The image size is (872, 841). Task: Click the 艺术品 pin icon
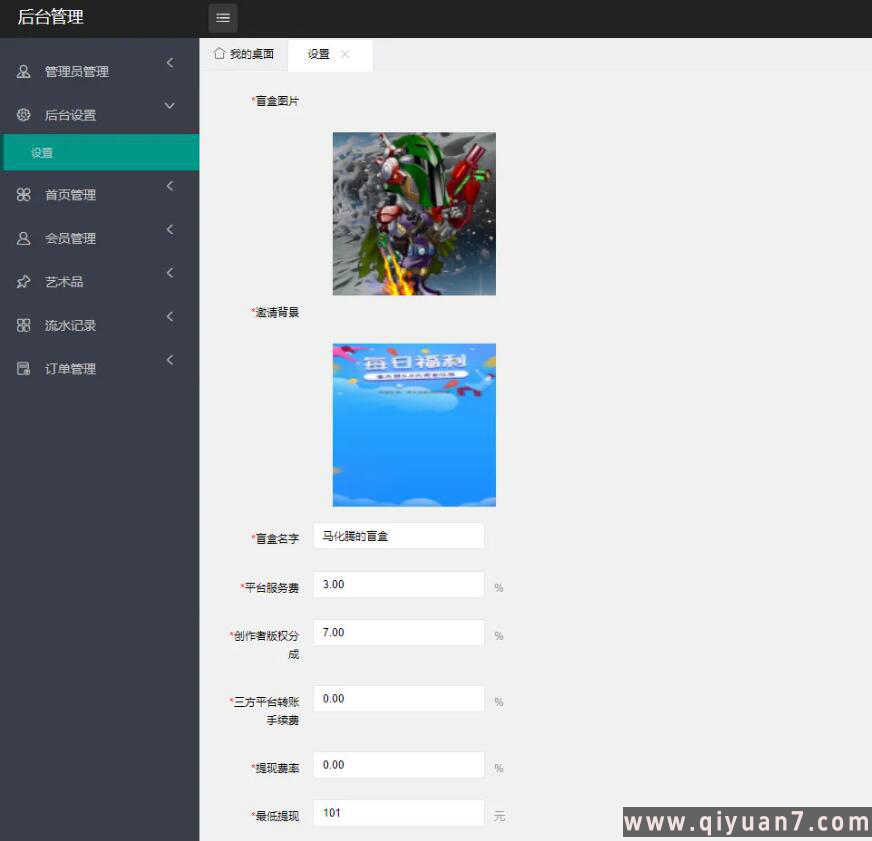click(x=24, y=282)
